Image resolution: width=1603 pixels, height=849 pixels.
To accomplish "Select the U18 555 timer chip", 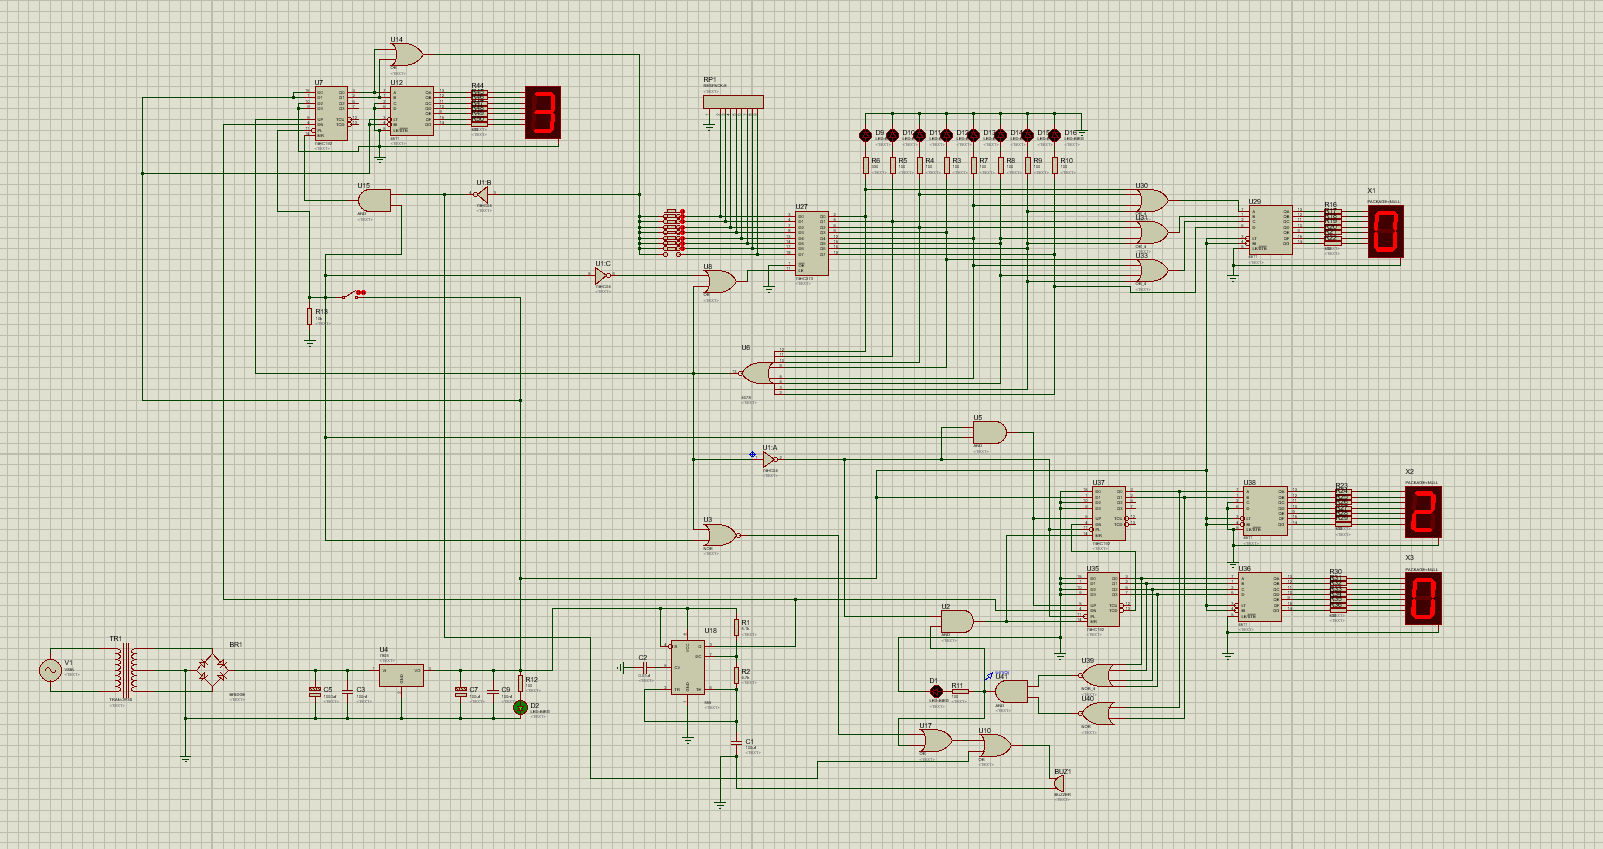I will (x=688, y=667).
